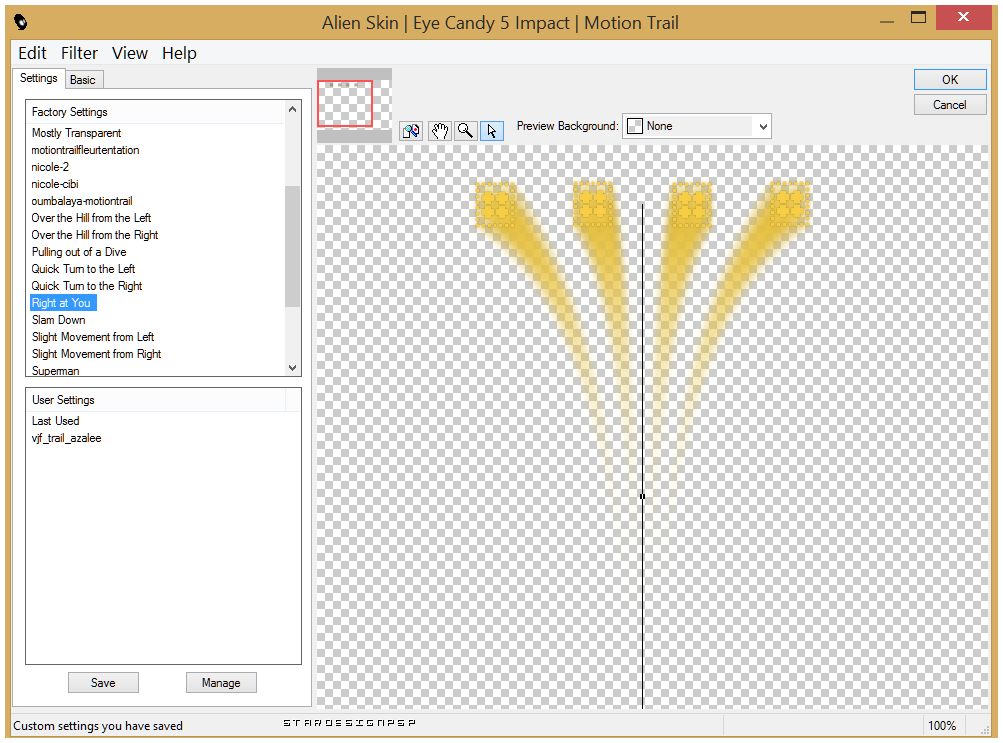Select the 'Mostly Transparent' preset
This screenshot has height=743, width=1003.
[x=77, y=133]
